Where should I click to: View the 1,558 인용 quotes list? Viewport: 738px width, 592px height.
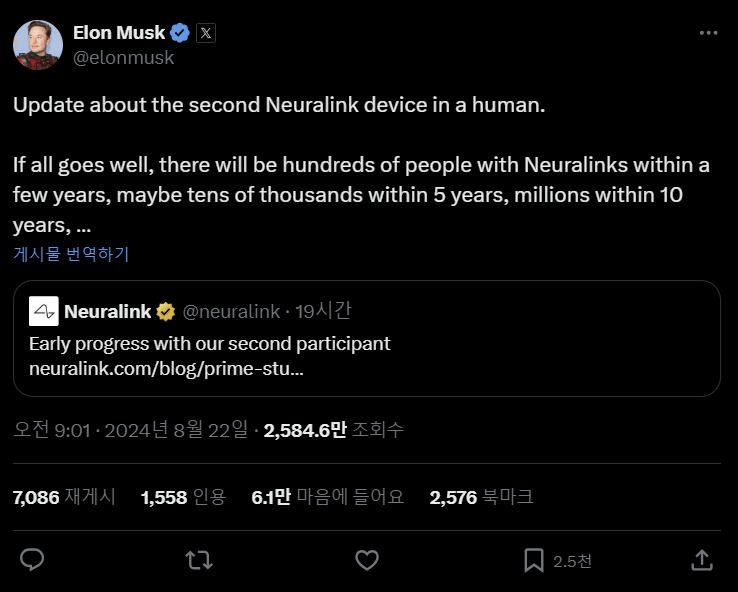[183, 497]
